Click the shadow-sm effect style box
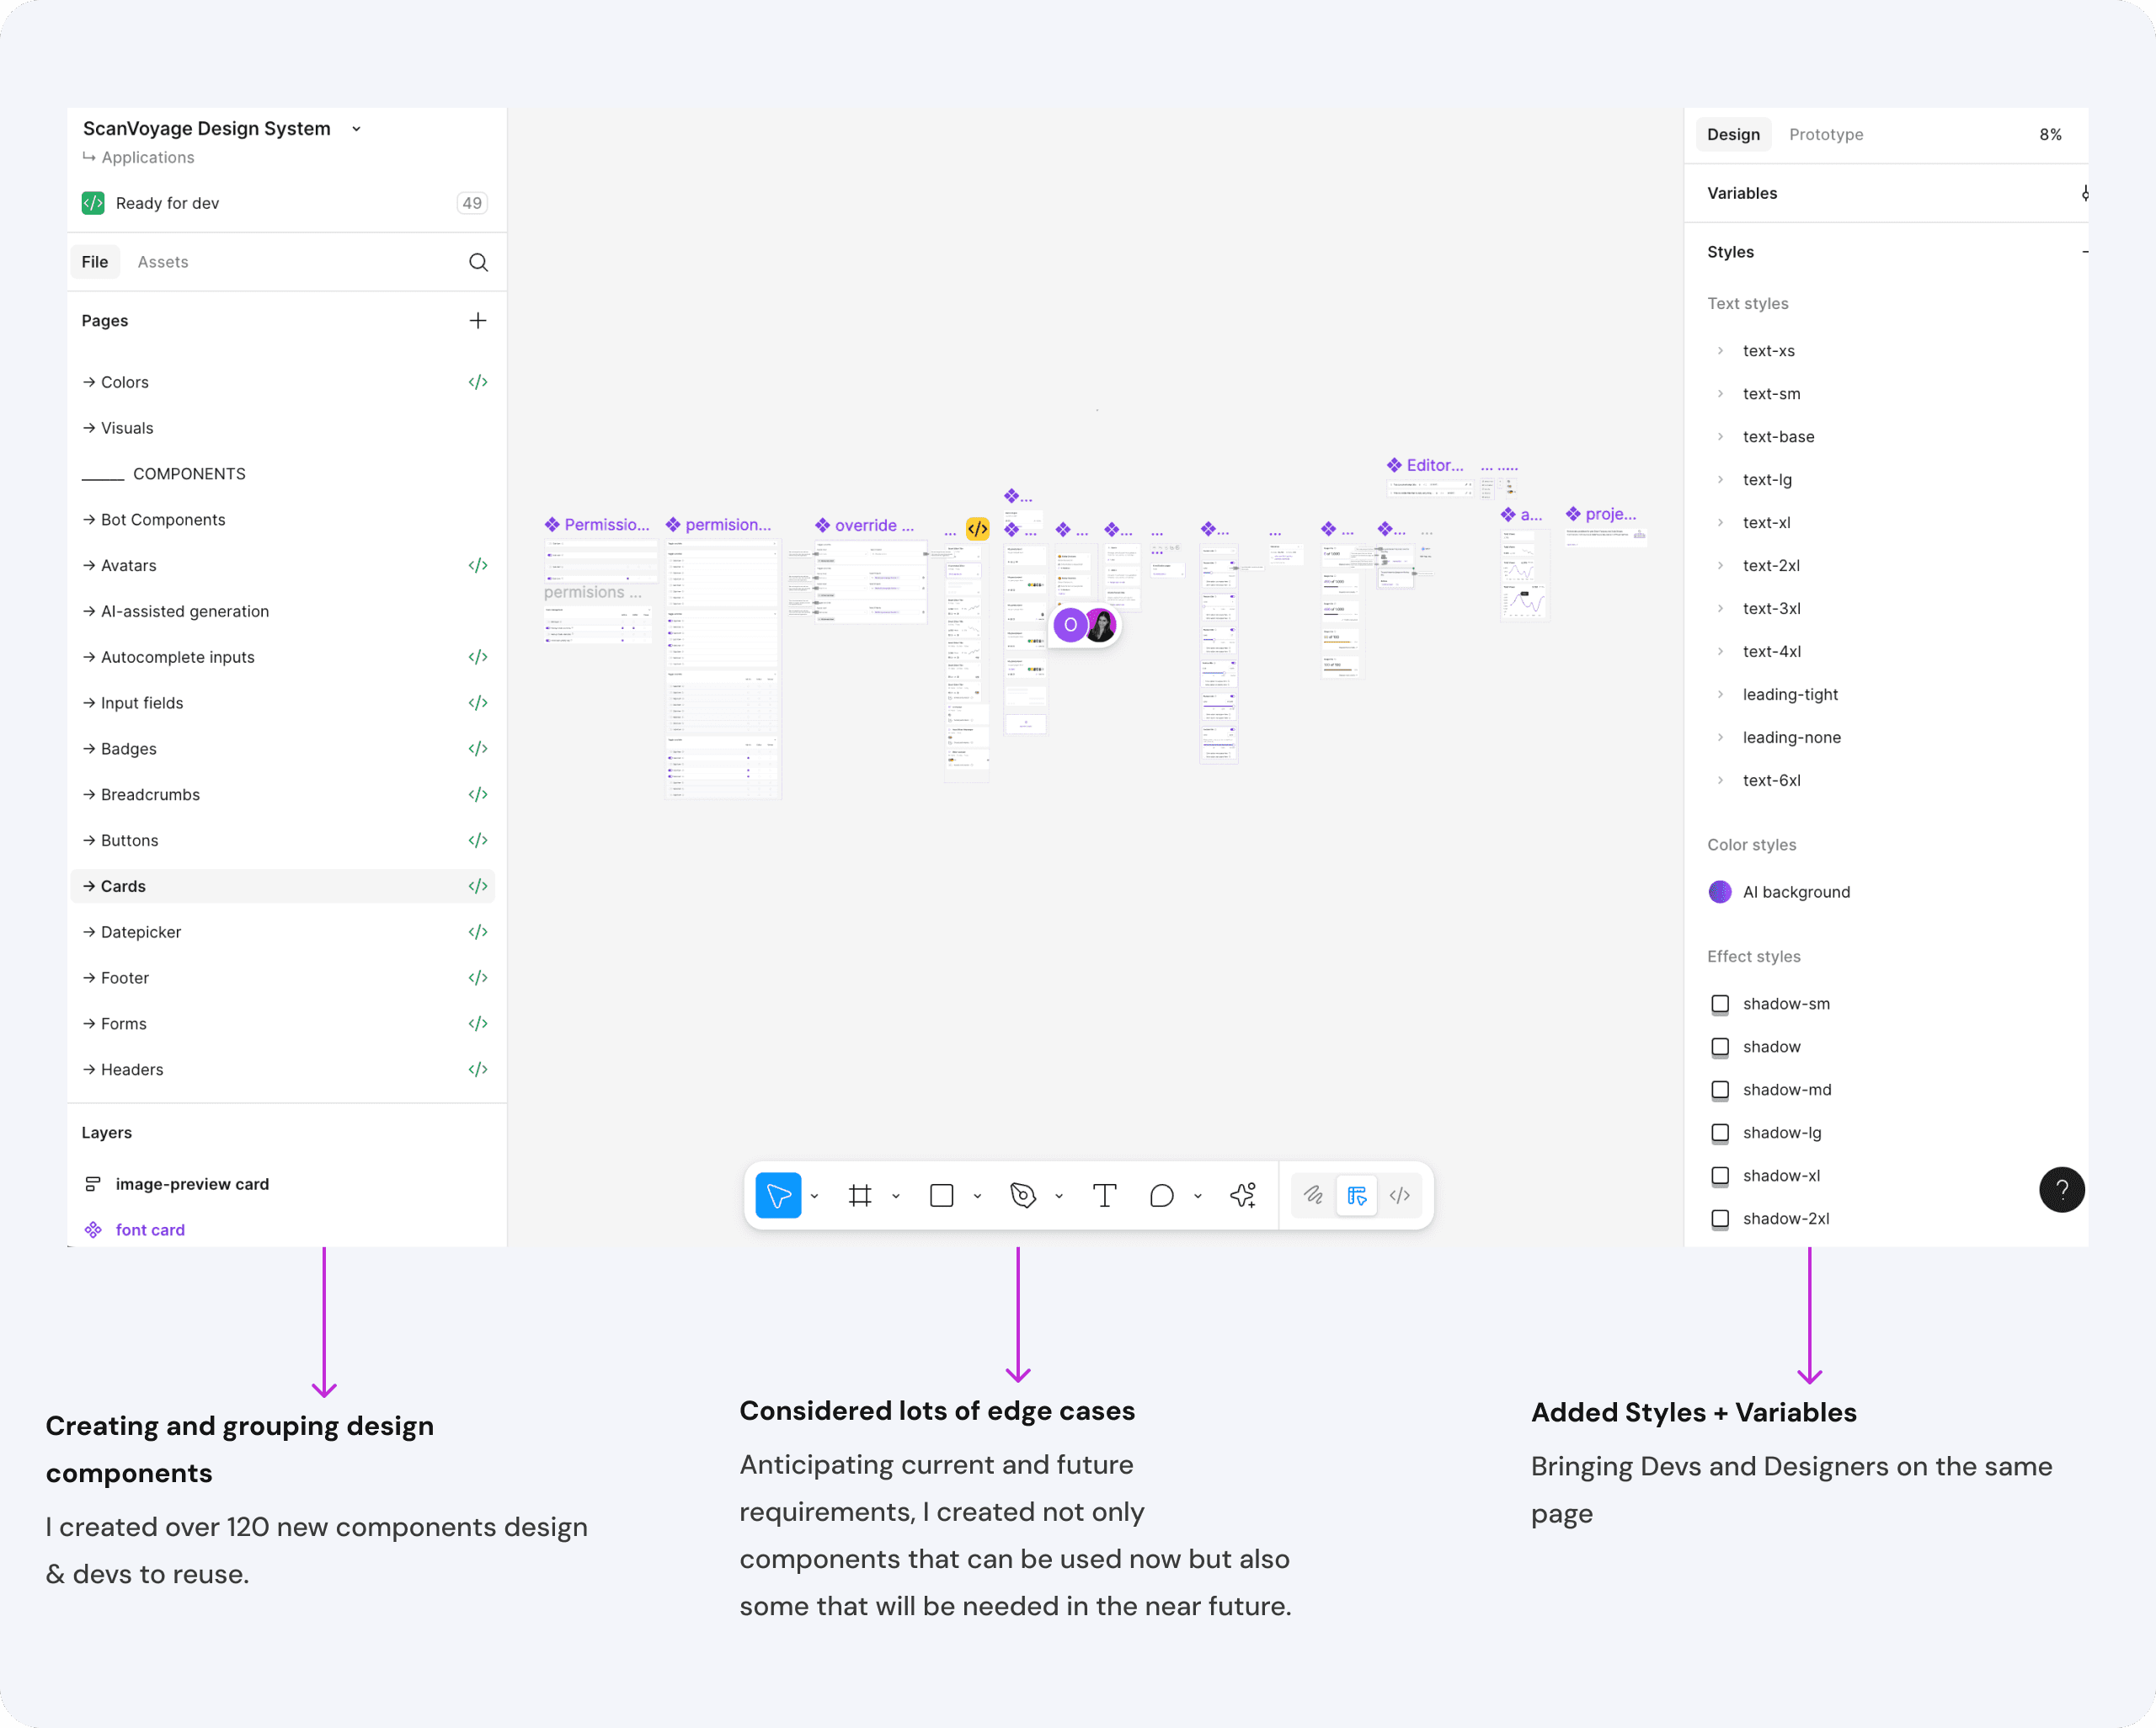The image size is (2156, 1728). (x=1720, y=1004)
